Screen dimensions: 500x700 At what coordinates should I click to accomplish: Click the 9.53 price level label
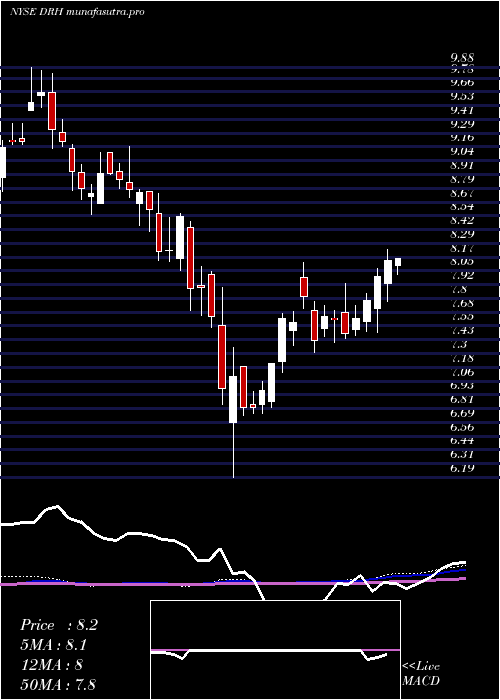tap(462, 96)
